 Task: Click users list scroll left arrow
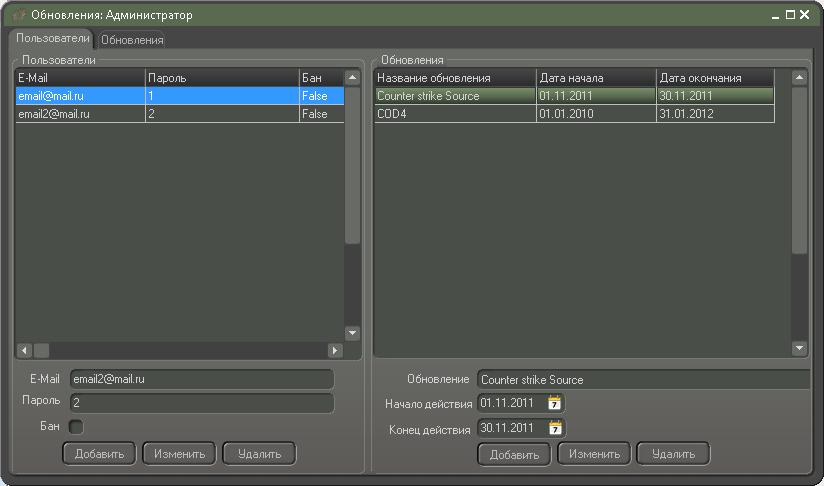tap(25, 350)
